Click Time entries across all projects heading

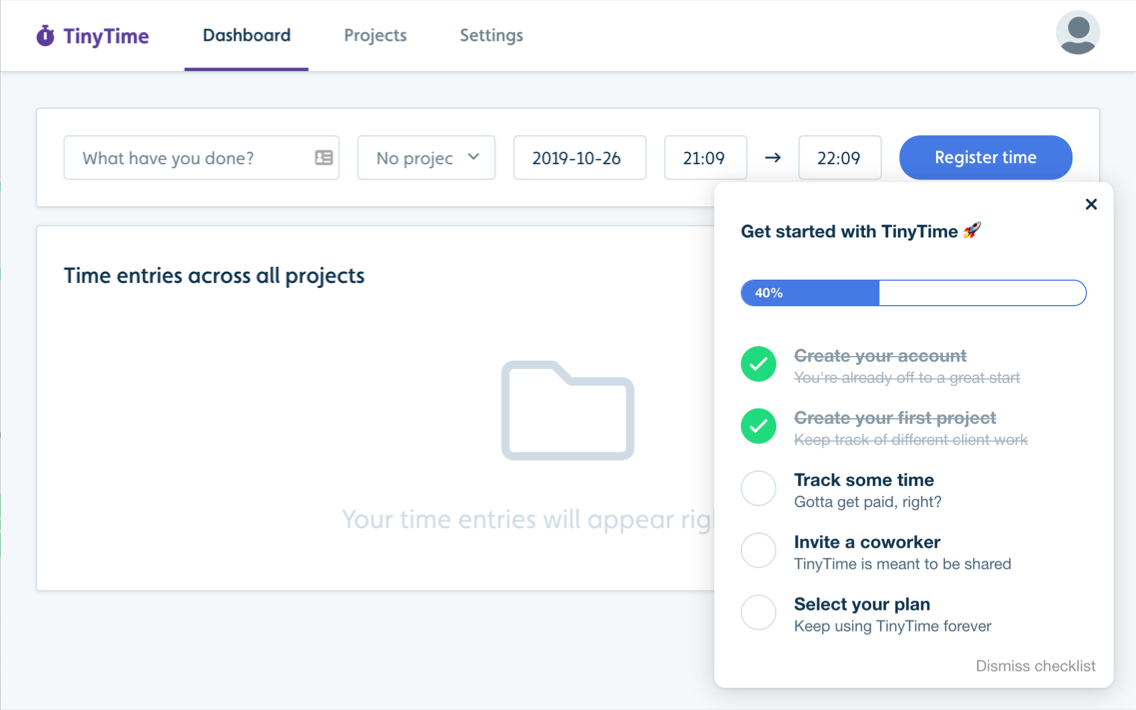point(214,275)
